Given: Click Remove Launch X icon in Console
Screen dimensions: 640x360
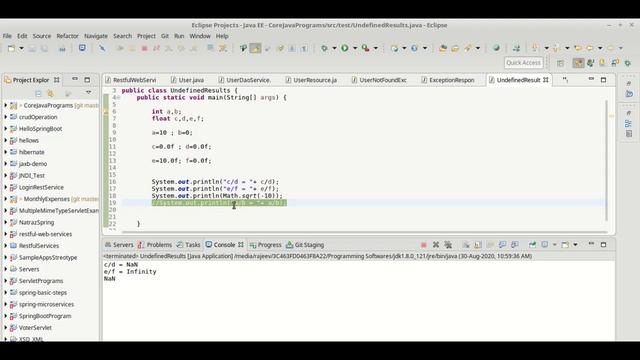Looking at the screenshot, I should [436, 245].
